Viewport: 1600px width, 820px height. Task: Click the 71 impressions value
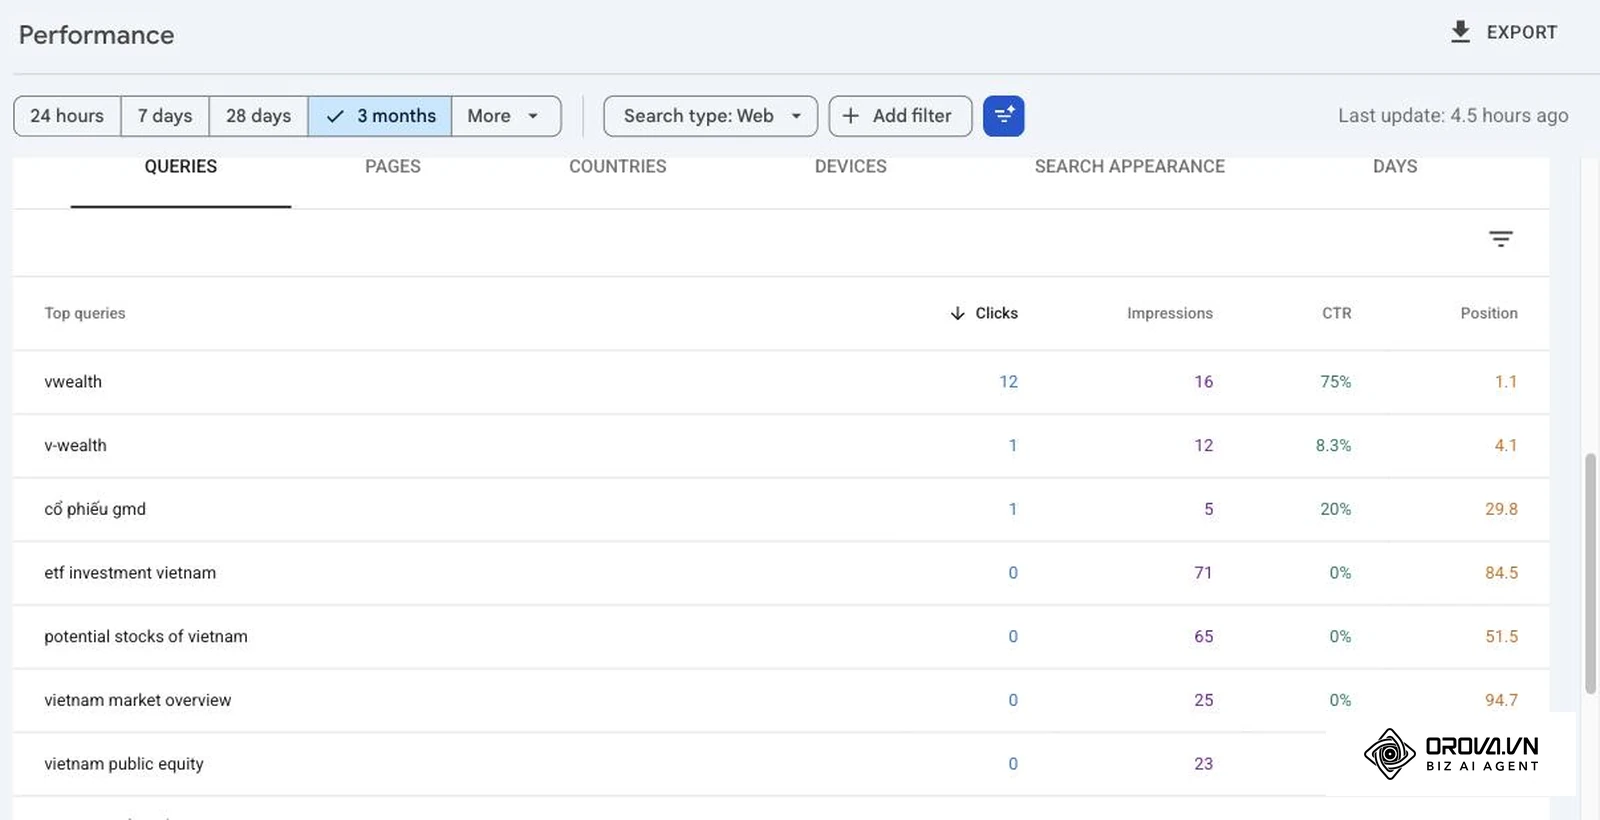click(1203, 573)
